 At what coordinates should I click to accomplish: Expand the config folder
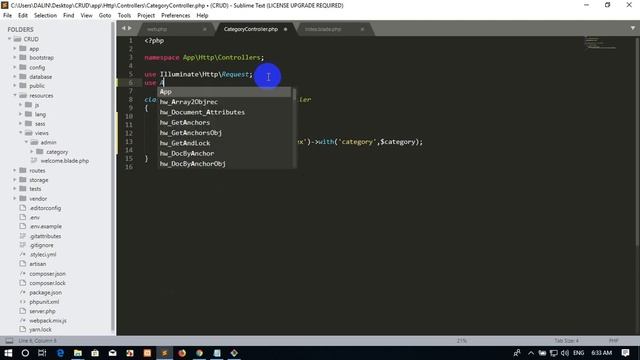[x=15, y=67]
